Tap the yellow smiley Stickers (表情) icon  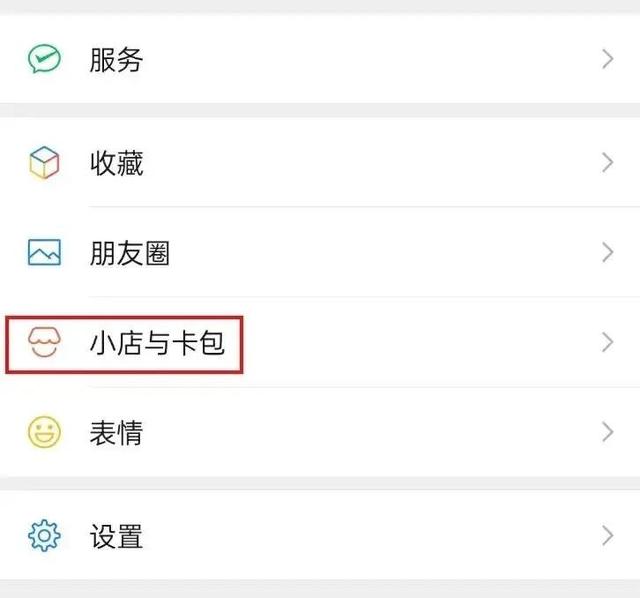(44, 433)
